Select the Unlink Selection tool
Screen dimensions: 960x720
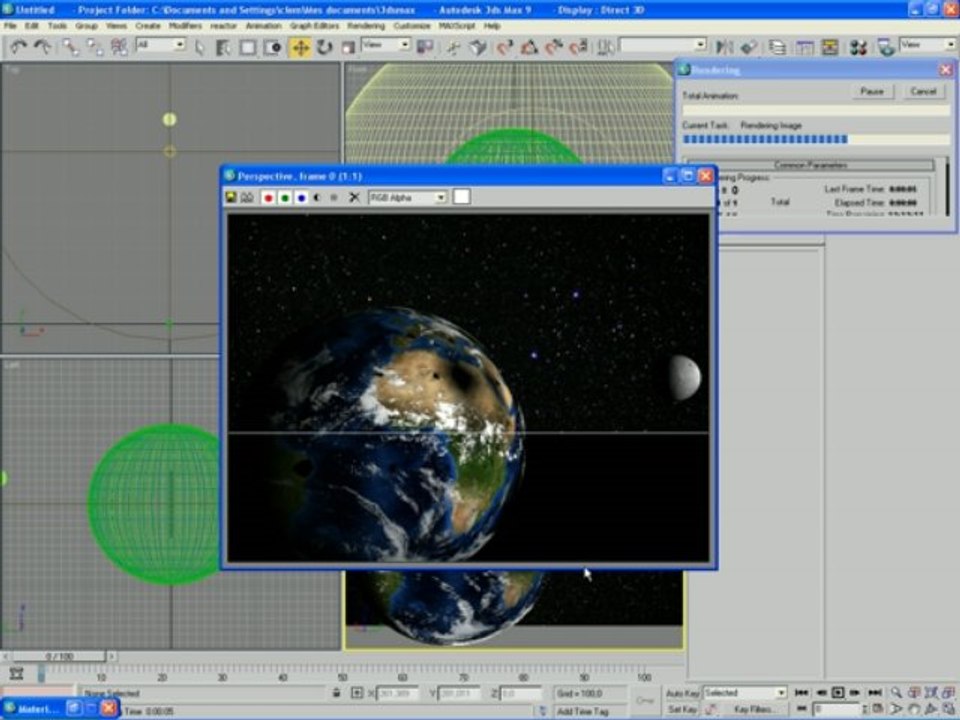pos(94,47)
